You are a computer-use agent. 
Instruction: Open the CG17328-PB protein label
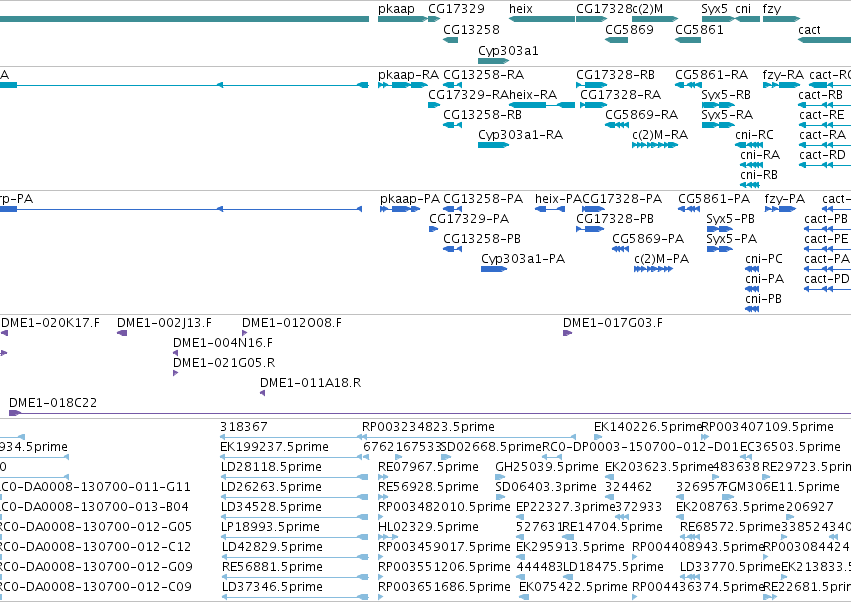(615, 219)
